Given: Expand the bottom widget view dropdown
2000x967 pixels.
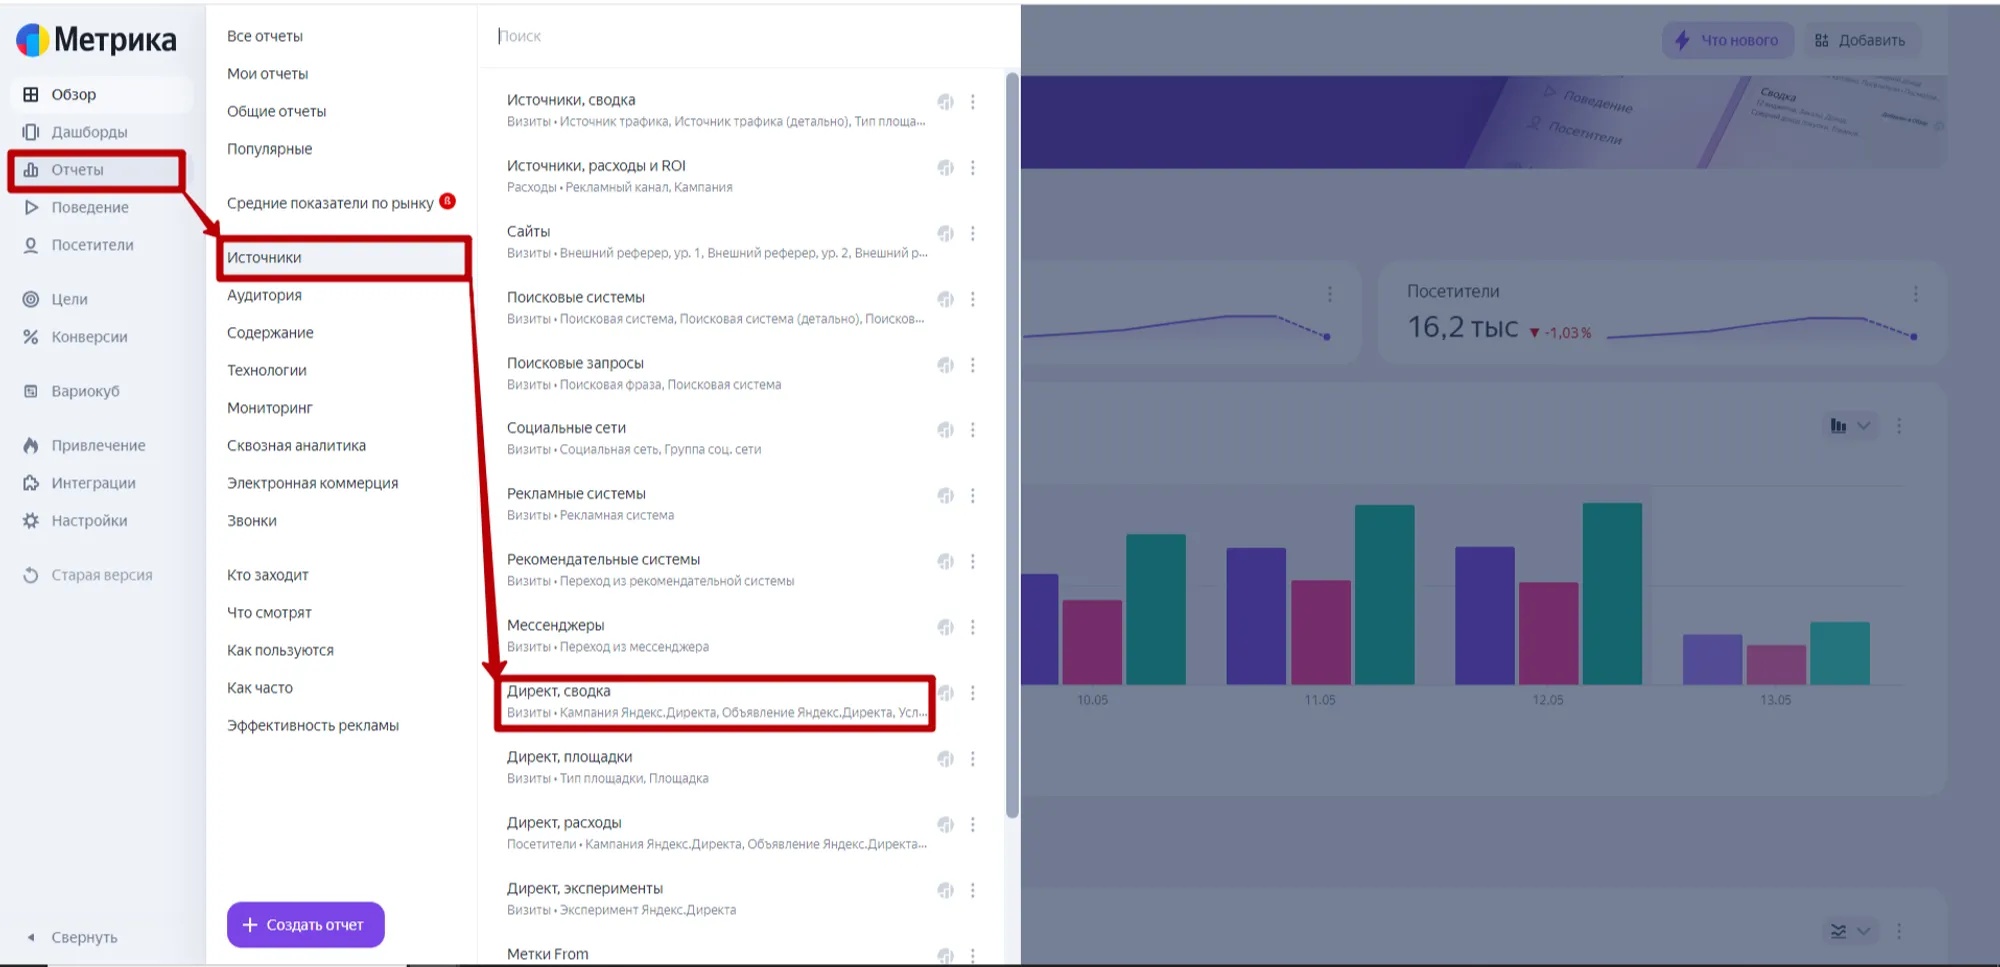Looking at the screenshot, I should (x=1850, y=931).
